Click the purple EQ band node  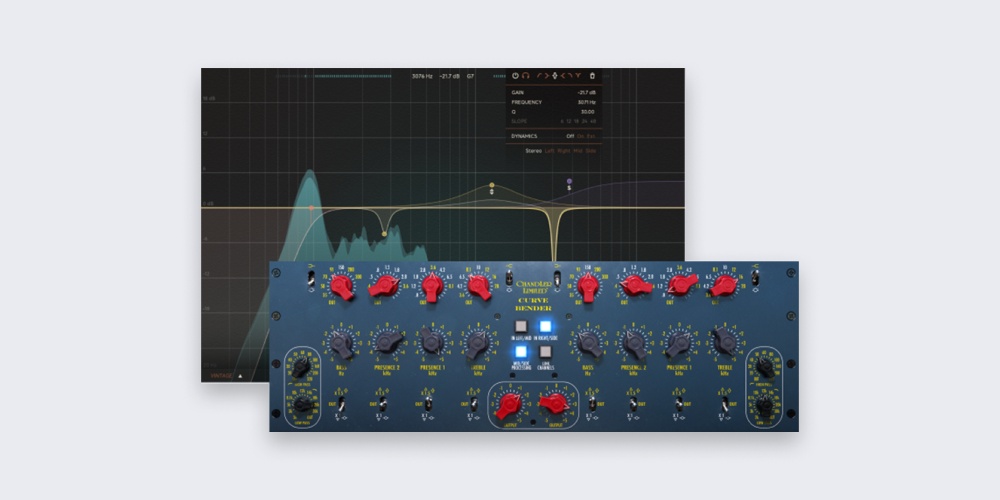[x=569, y=181]
